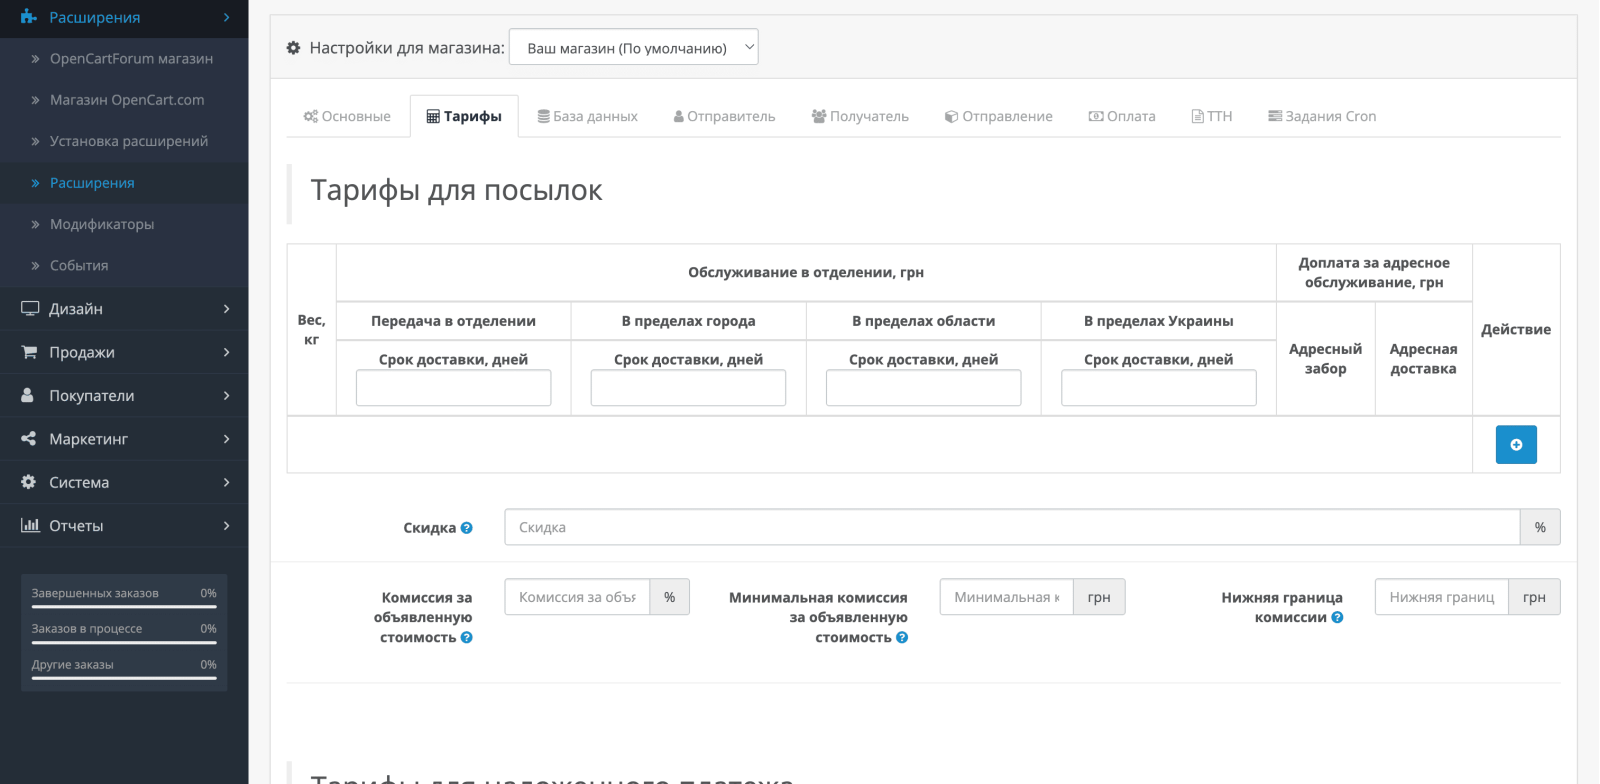Click help icon for Нижняя граница комиссии
This screenshot has width=1600, height=784.
click(x=1337, y=617)
